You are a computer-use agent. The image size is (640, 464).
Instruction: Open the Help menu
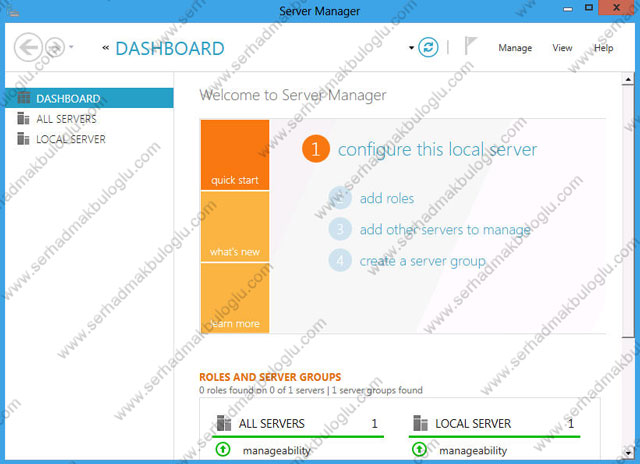click(x=603, y=48)
